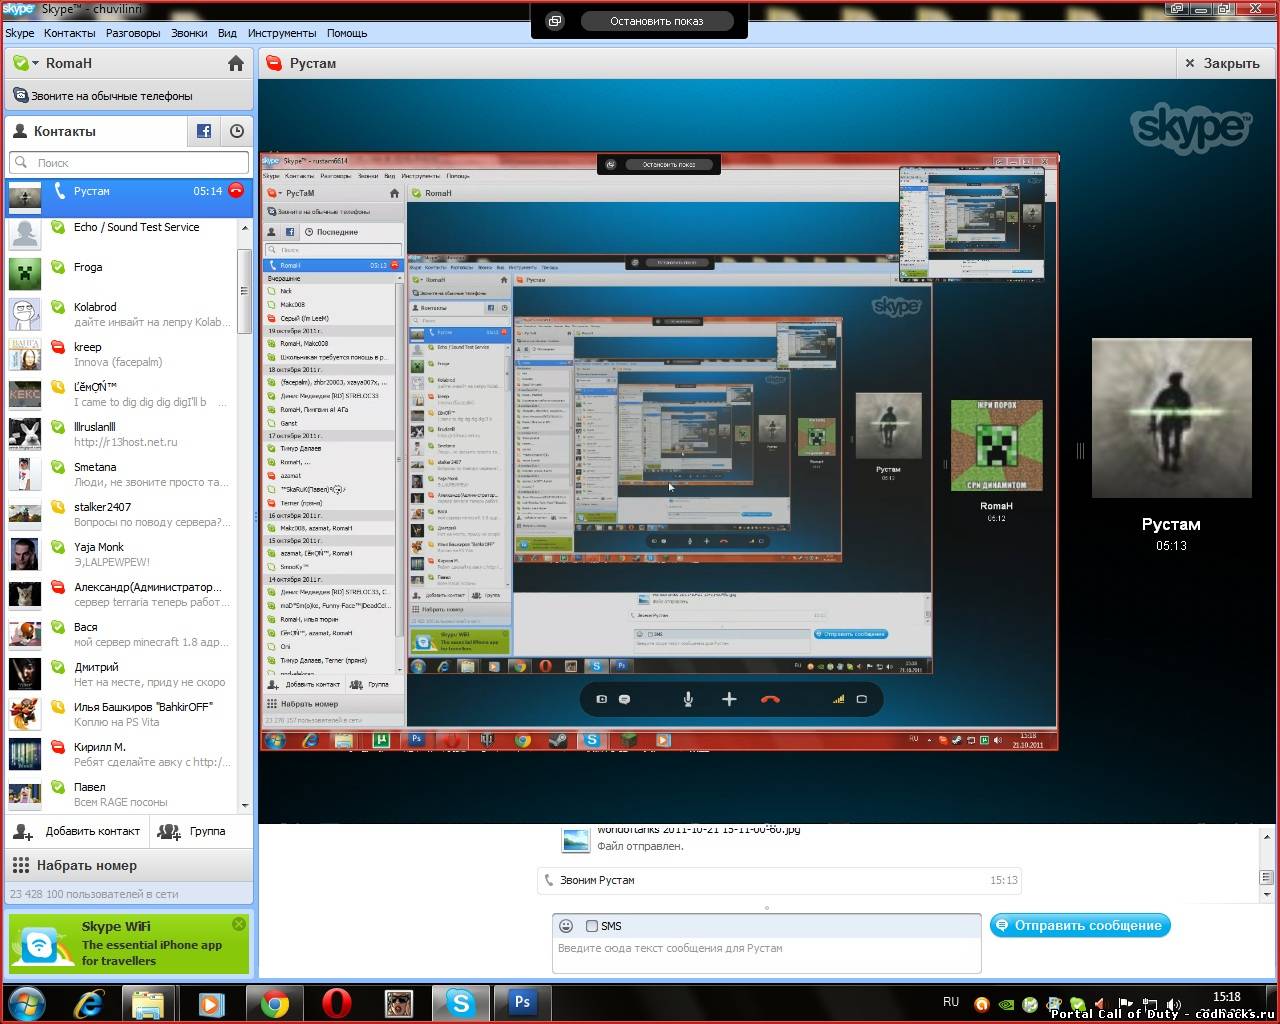Open the Звонки menu

coord(189,33)
